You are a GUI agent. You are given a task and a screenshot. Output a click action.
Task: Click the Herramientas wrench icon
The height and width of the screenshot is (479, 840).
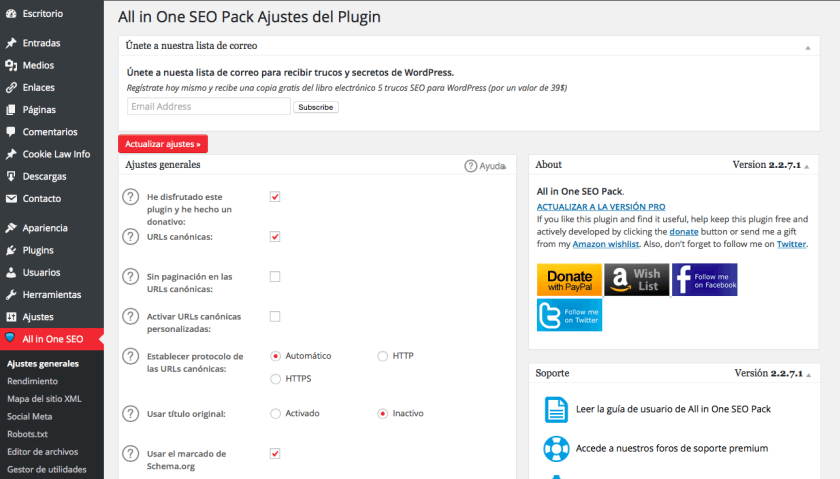click(x=11, y=295)
